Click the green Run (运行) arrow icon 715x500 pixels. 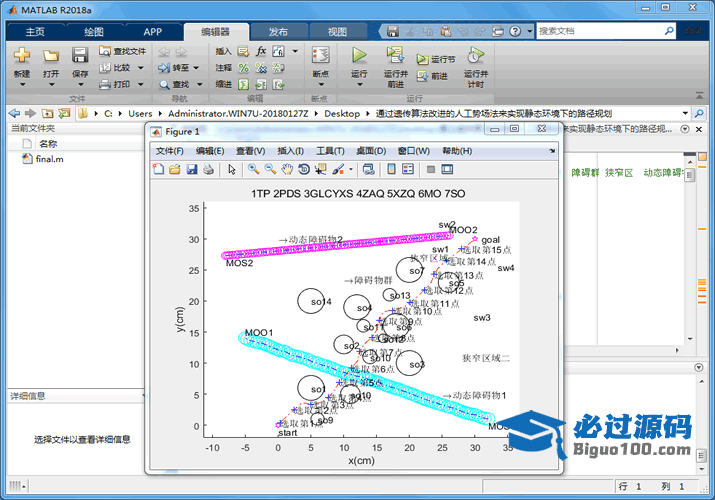[359, 55]
